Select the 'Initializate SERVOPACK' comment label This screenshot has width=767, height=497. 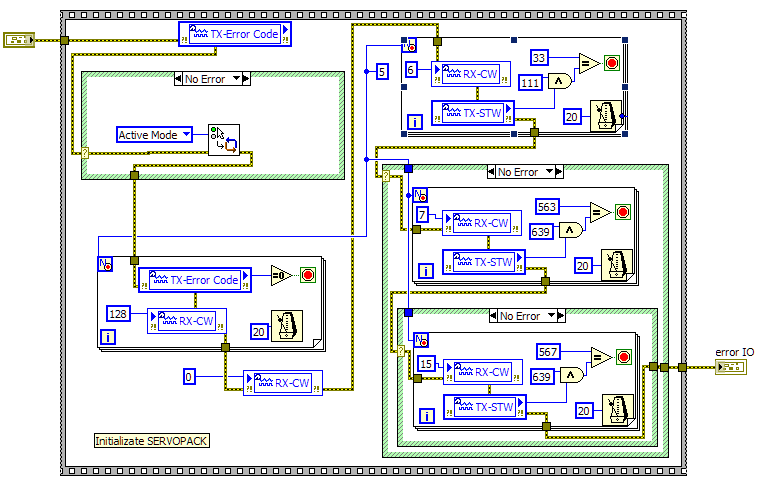coord(152,441)
